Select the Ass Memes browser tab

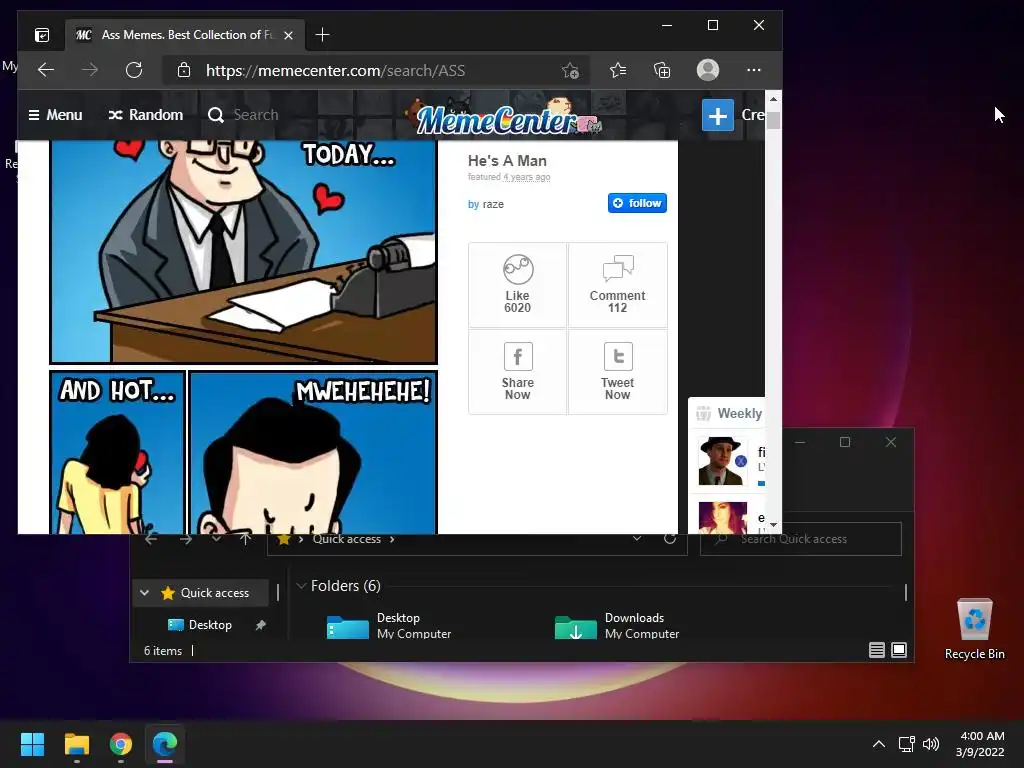click(184, 35)
